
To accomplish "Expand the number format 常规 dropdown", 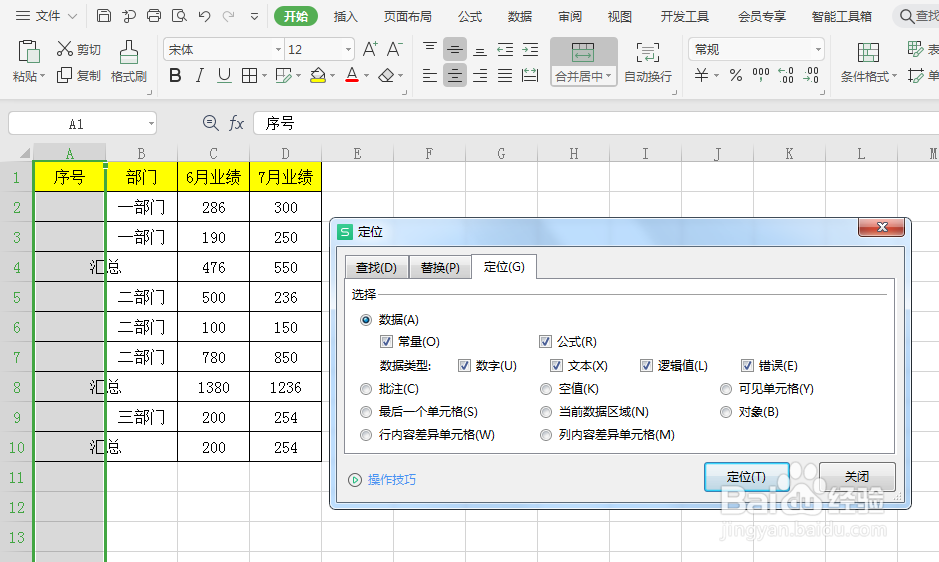I will [818, 49].
